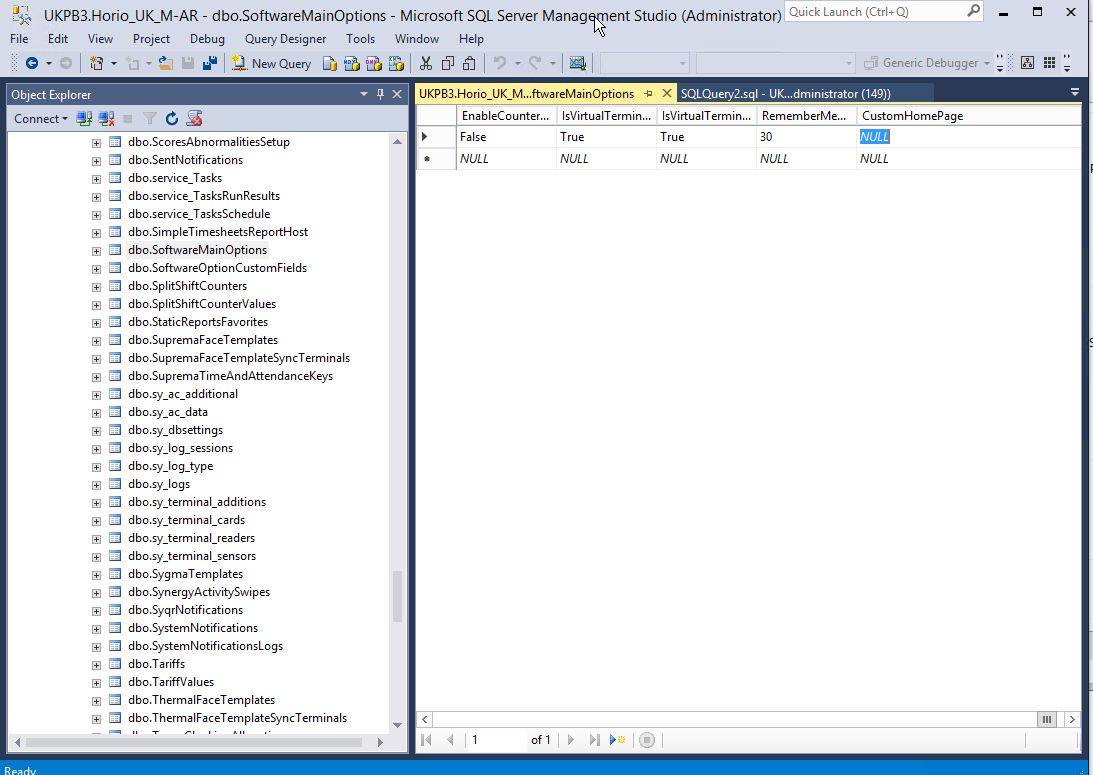1093x775 pixels.
Task: Open the back navigation history dropdown arrow
Action: [x=49, y=63]
